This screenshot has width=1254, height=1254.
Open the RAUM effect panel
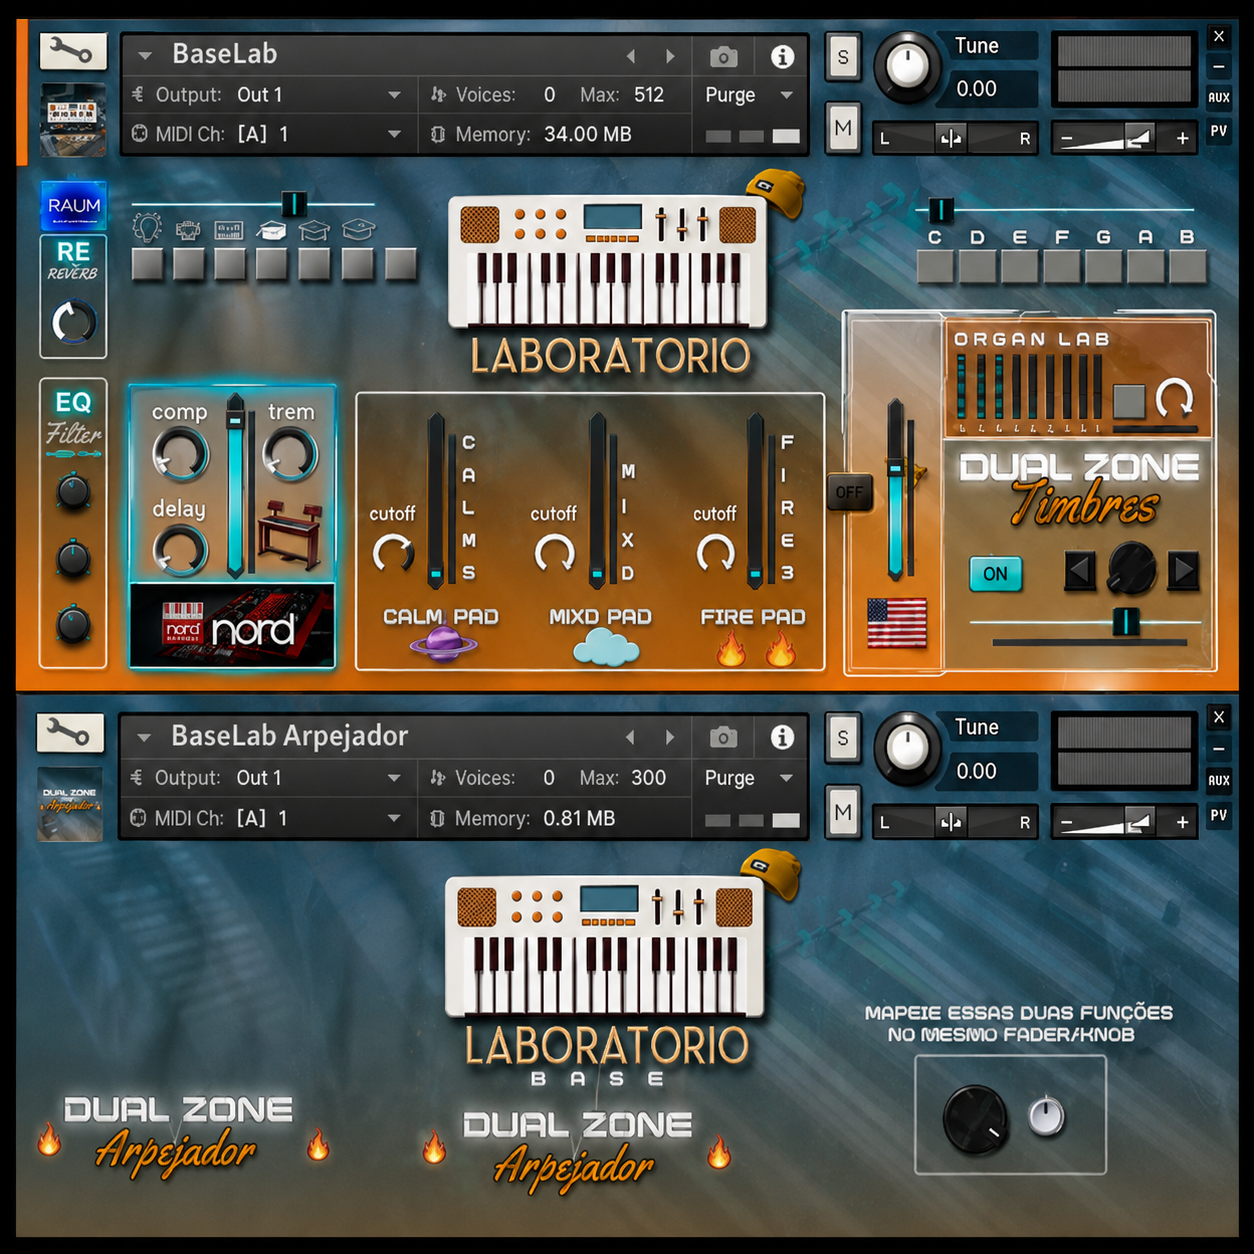click(x=74, y=205)
